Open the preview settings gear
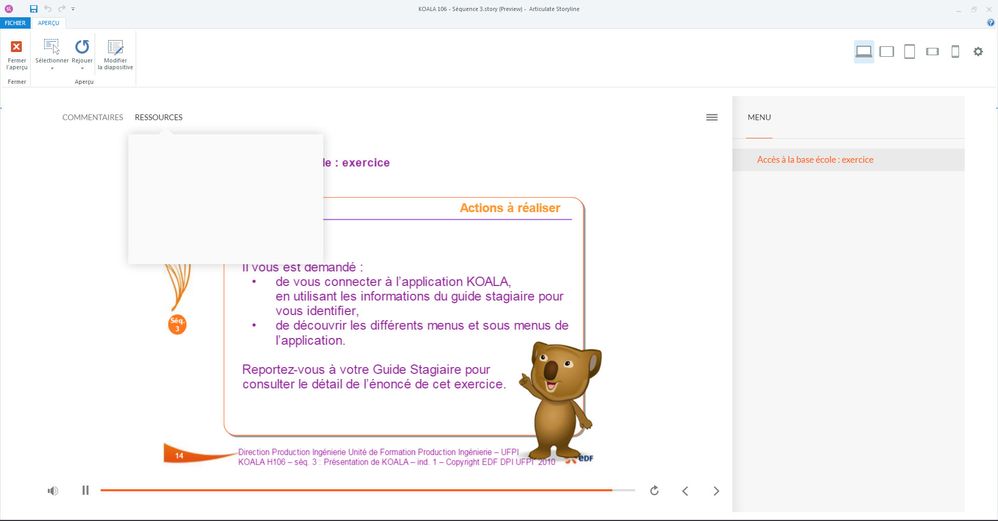998x521 pixels. tap(978, 52)
